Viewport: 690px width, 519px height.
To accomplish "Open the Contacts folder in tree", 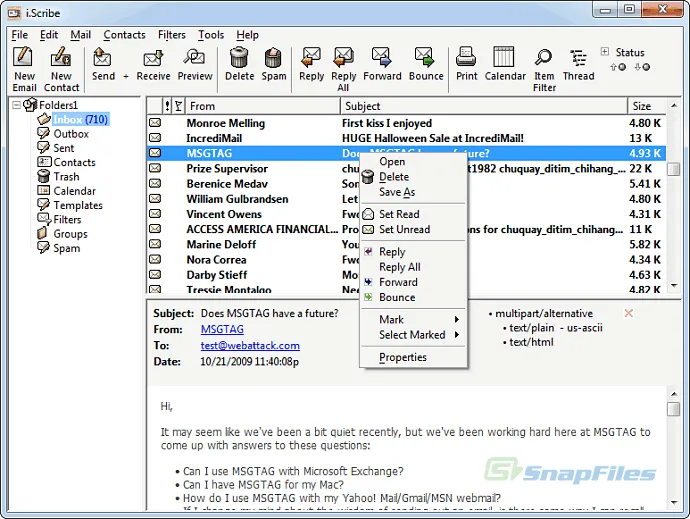I will (x=74, y=162).
